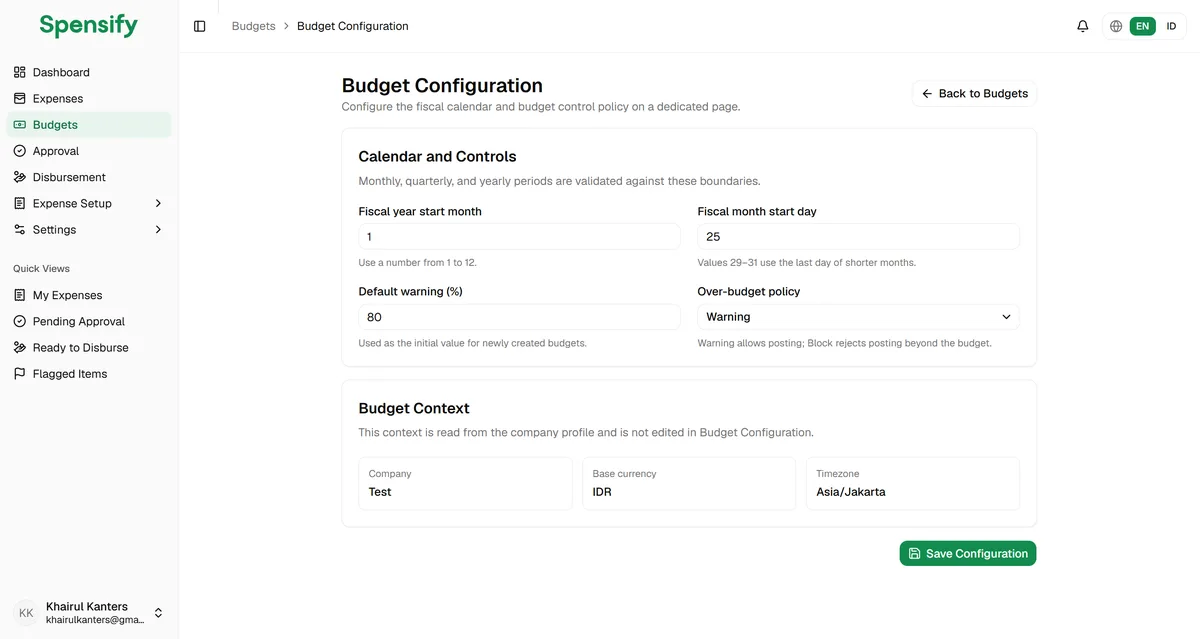Open Pending Approval quick view
1200x639 pixels.
(x=89, y=321)
